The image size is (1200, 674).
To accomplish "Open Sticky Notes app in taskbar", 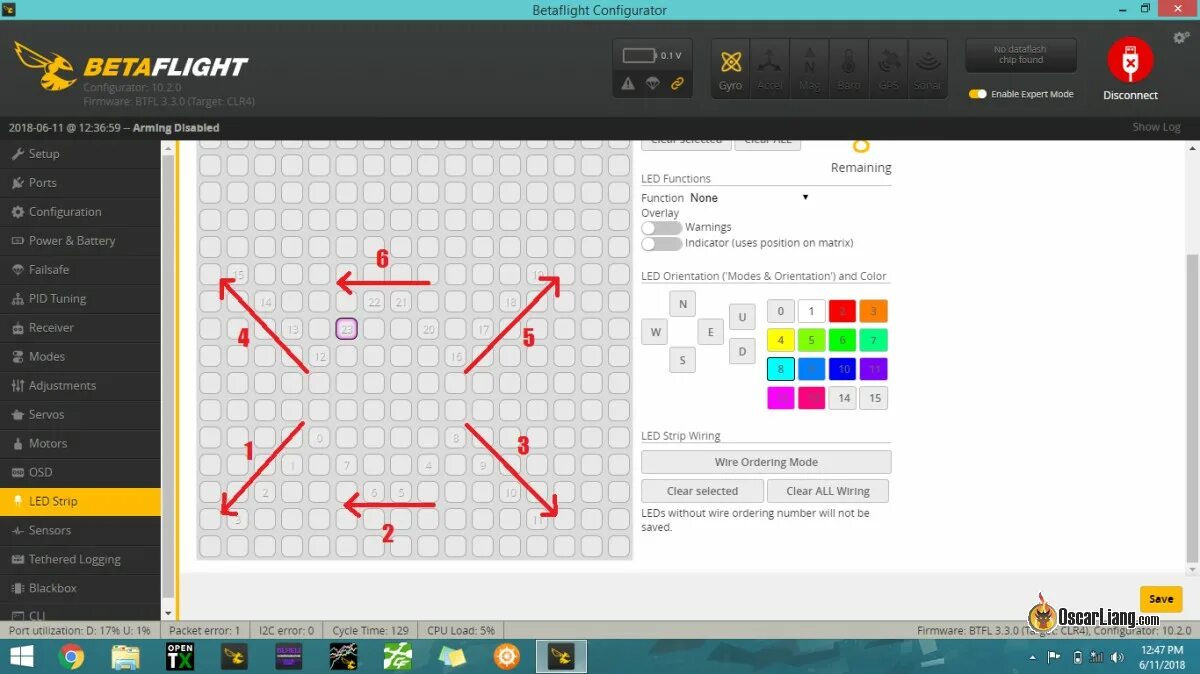I will coord(453,657).
